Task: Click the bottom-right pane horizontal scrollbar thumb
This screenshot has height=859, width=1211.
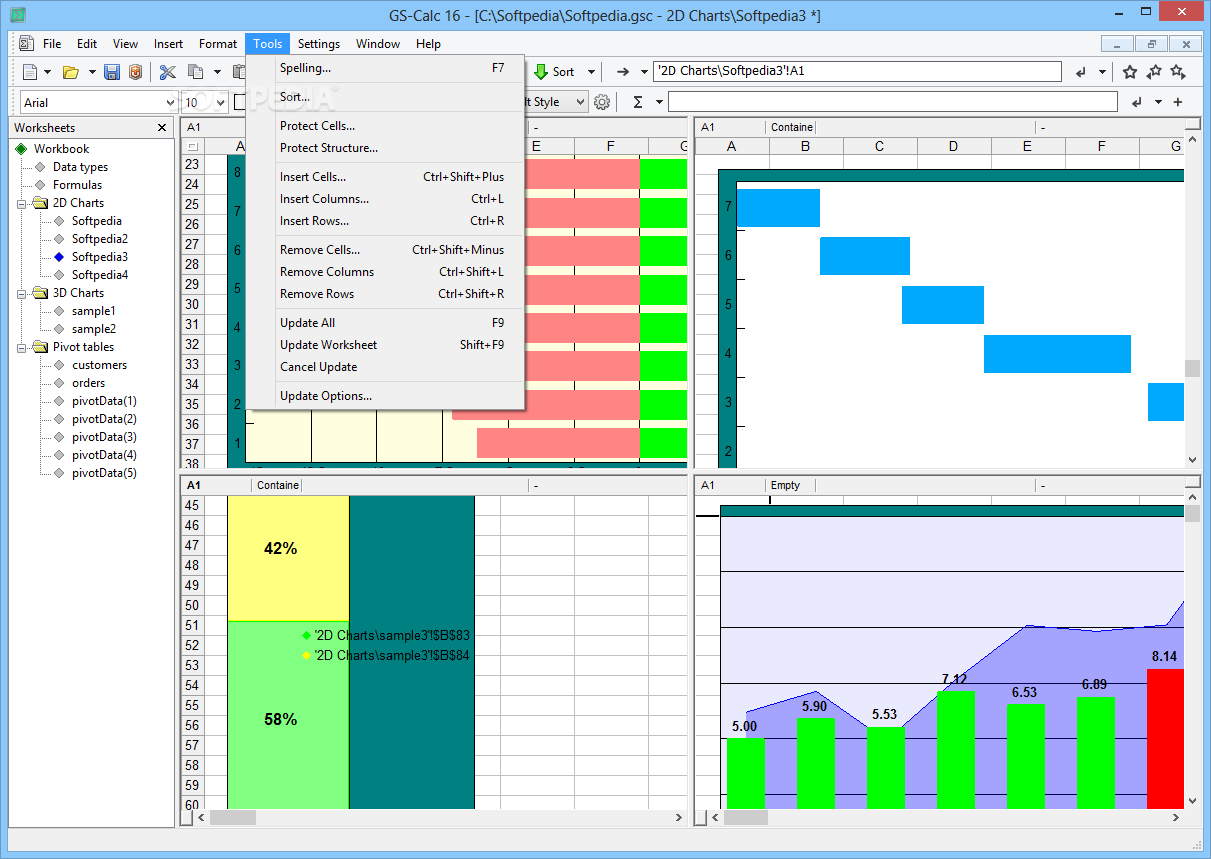Action: [x=746, y=817]
